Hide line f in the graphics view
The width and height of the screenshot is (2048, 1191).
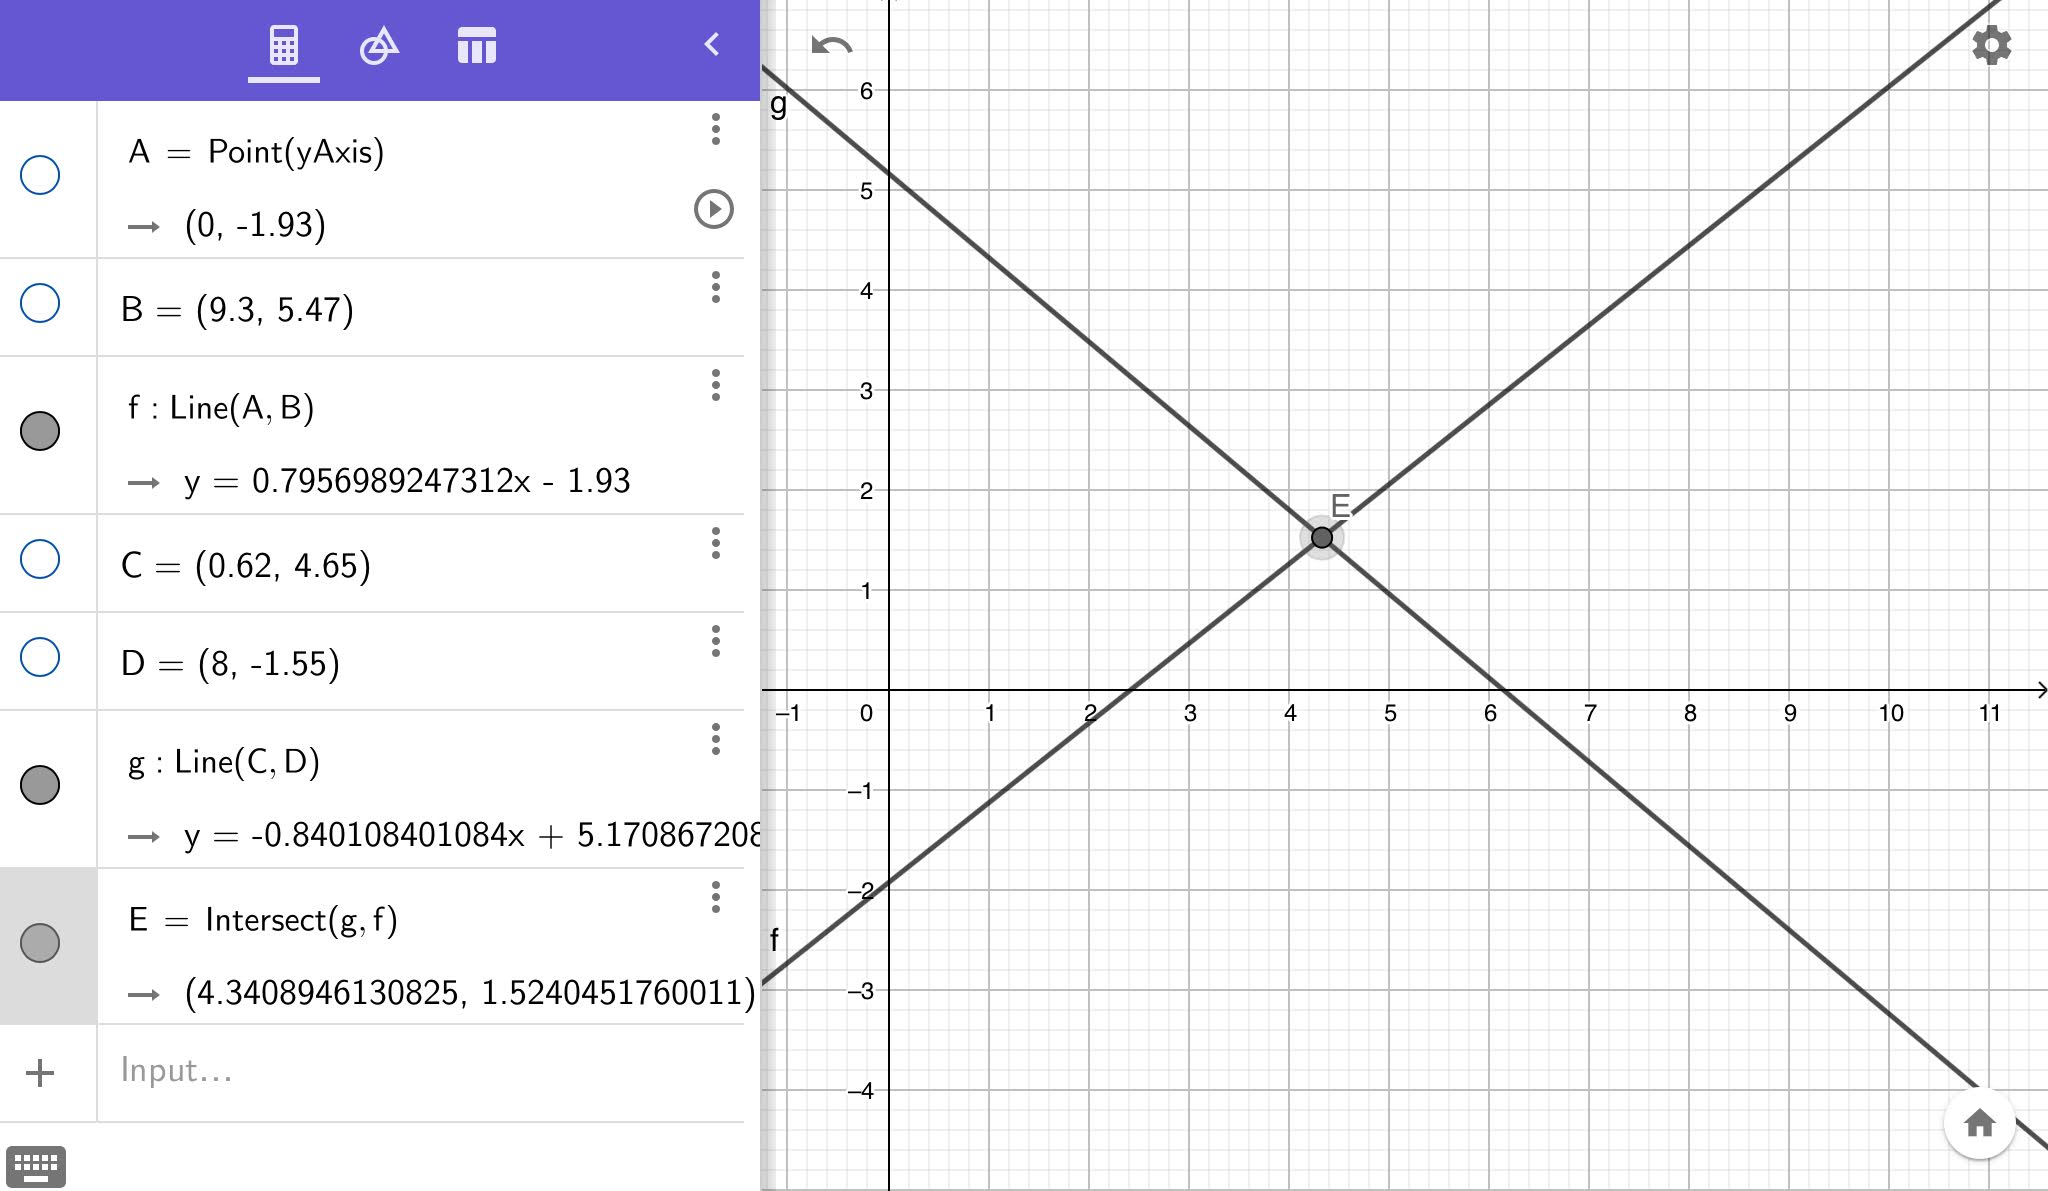(40, 431)
